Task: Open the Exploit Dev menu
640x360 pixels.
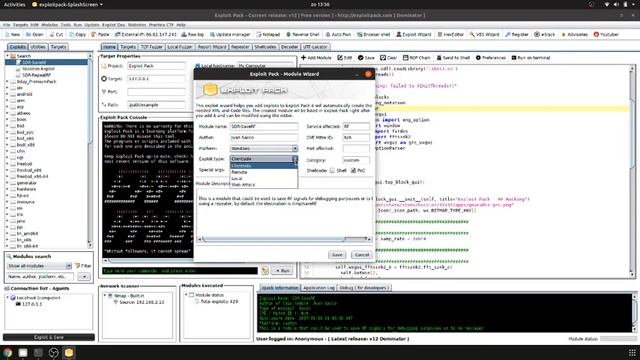Action: [113, 25]
